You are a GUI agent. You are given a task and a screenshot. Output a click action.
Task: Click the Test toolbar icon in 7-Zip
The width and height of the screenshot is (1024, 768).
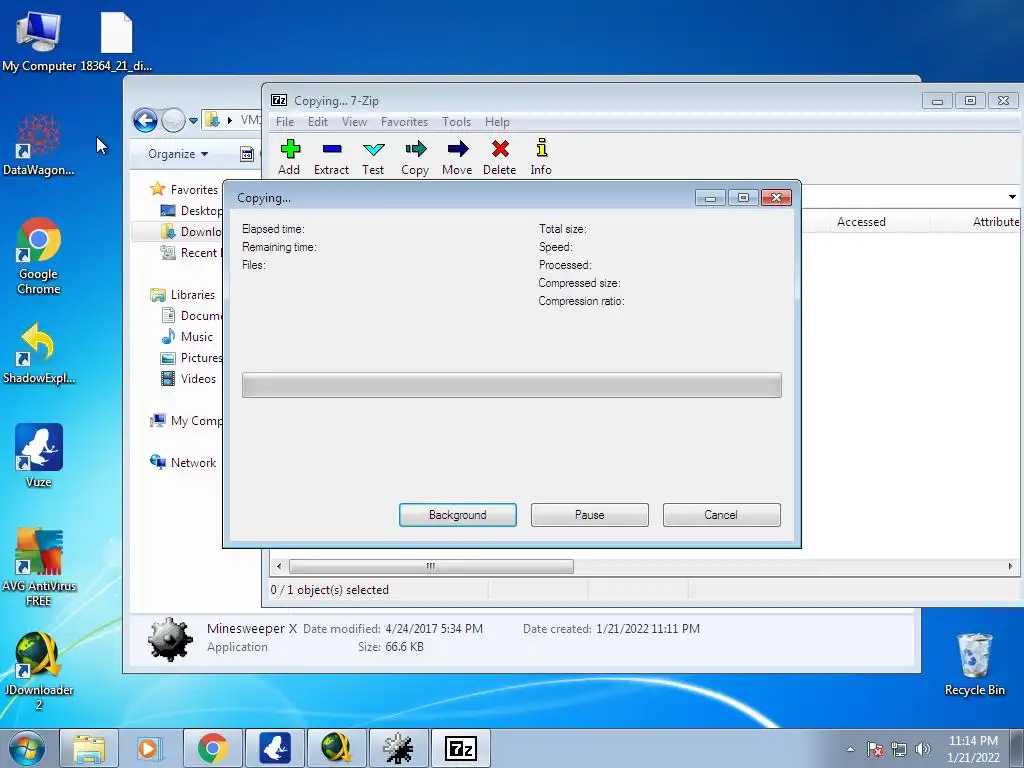(373, 157)
